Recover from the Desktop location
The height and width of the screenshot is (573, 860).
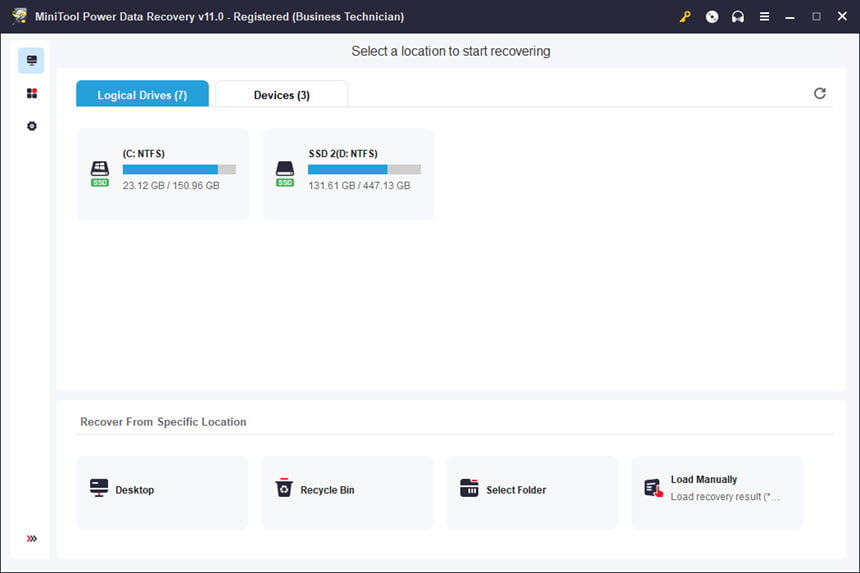(162, 492)
